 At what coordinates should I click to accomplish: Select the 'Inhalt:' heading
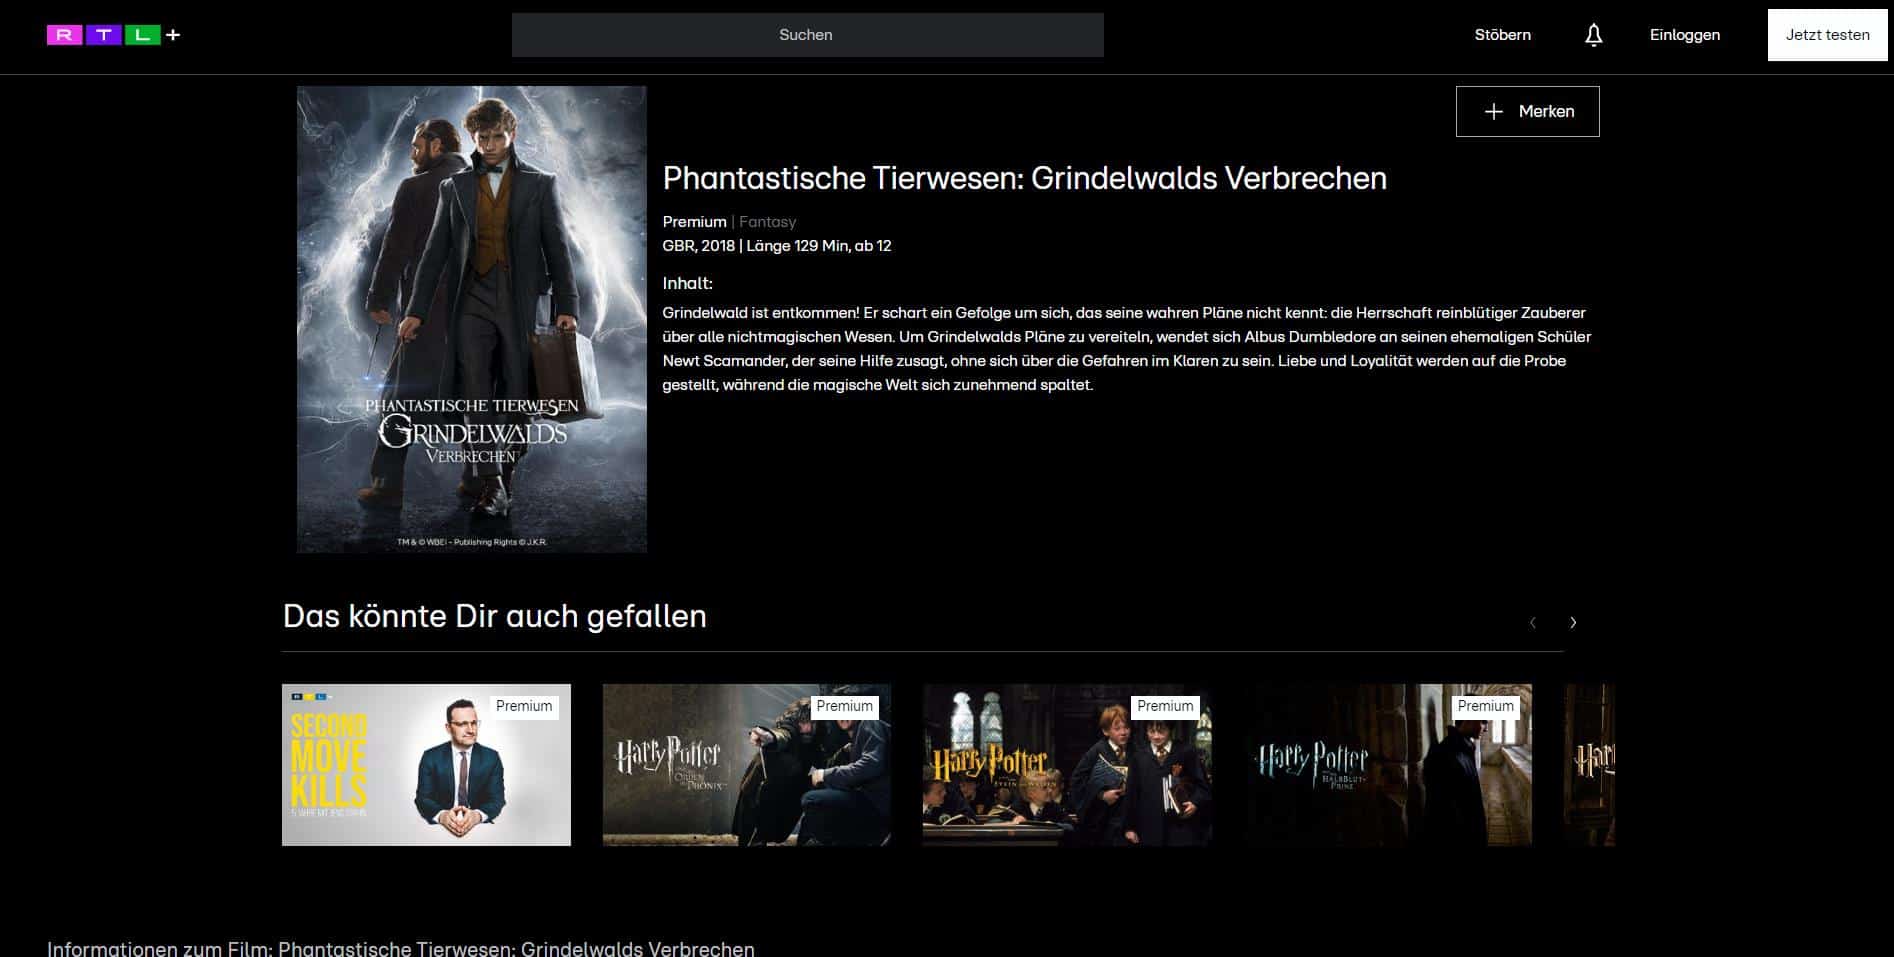pos(687,283)
